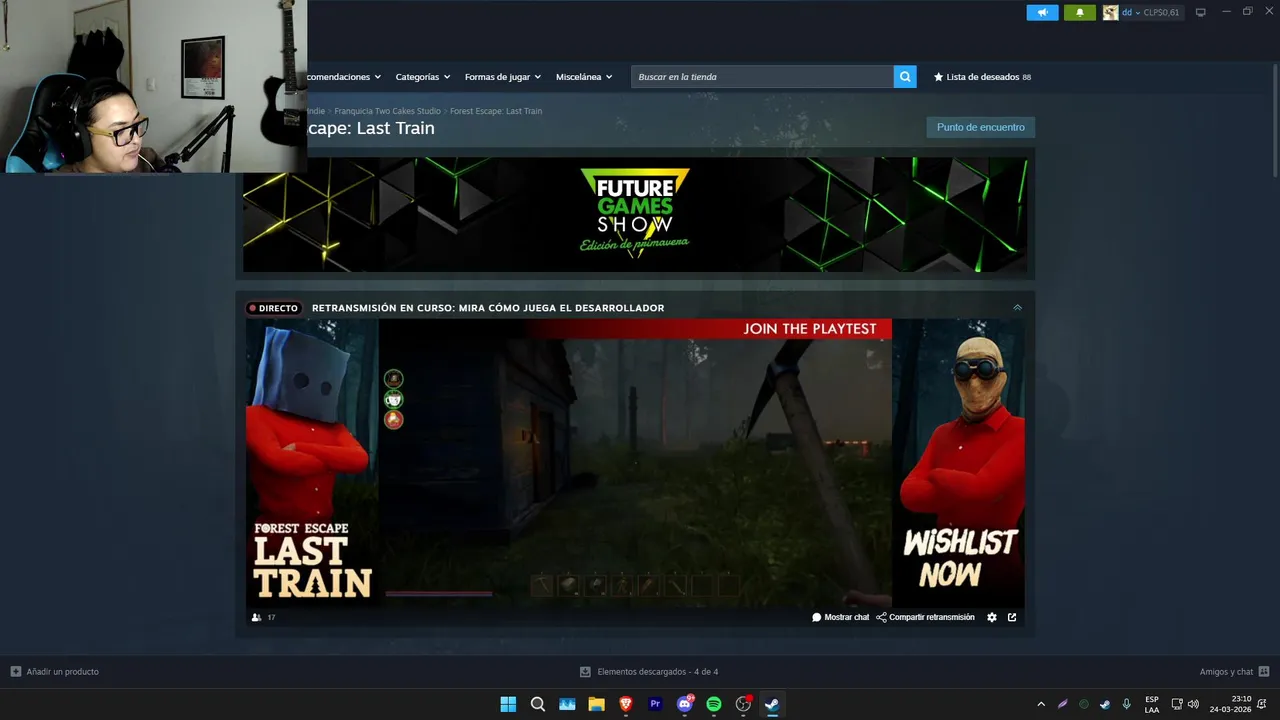Open broadcast settings gear icon

992,617
